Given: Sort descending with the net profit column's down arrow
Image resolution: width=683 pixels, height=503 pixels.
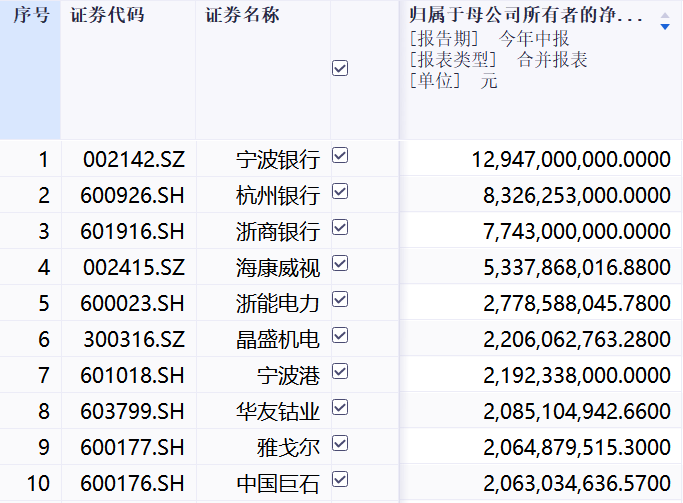Looking at the screenshot, I should click(x=665, y=27).
